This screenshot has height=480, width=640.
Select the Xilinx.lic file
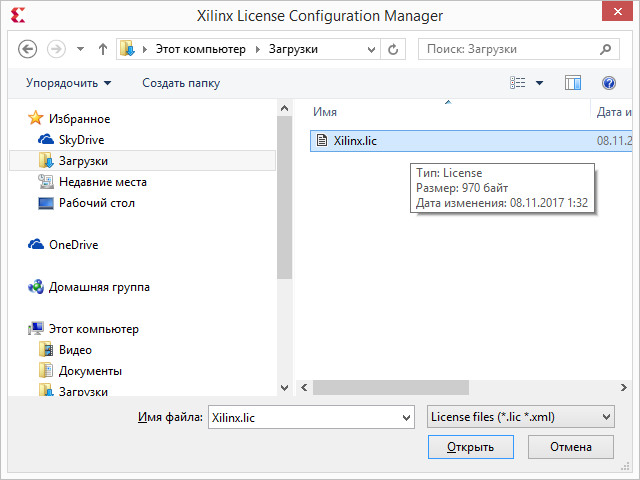tap(471, 141)
